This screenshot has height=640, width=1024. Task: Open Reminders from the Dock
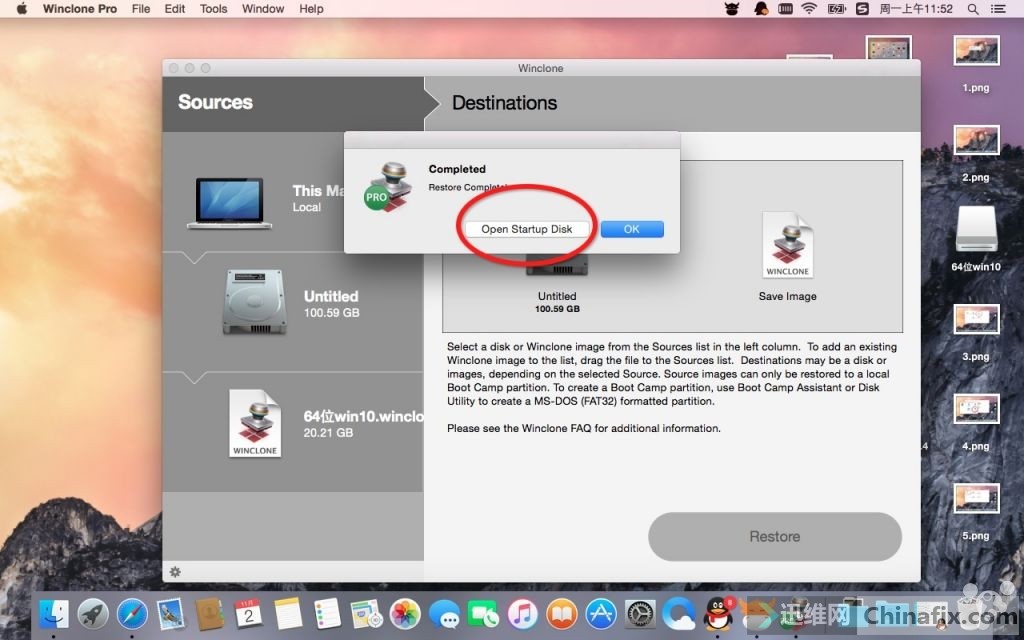[x=327, y=615]
